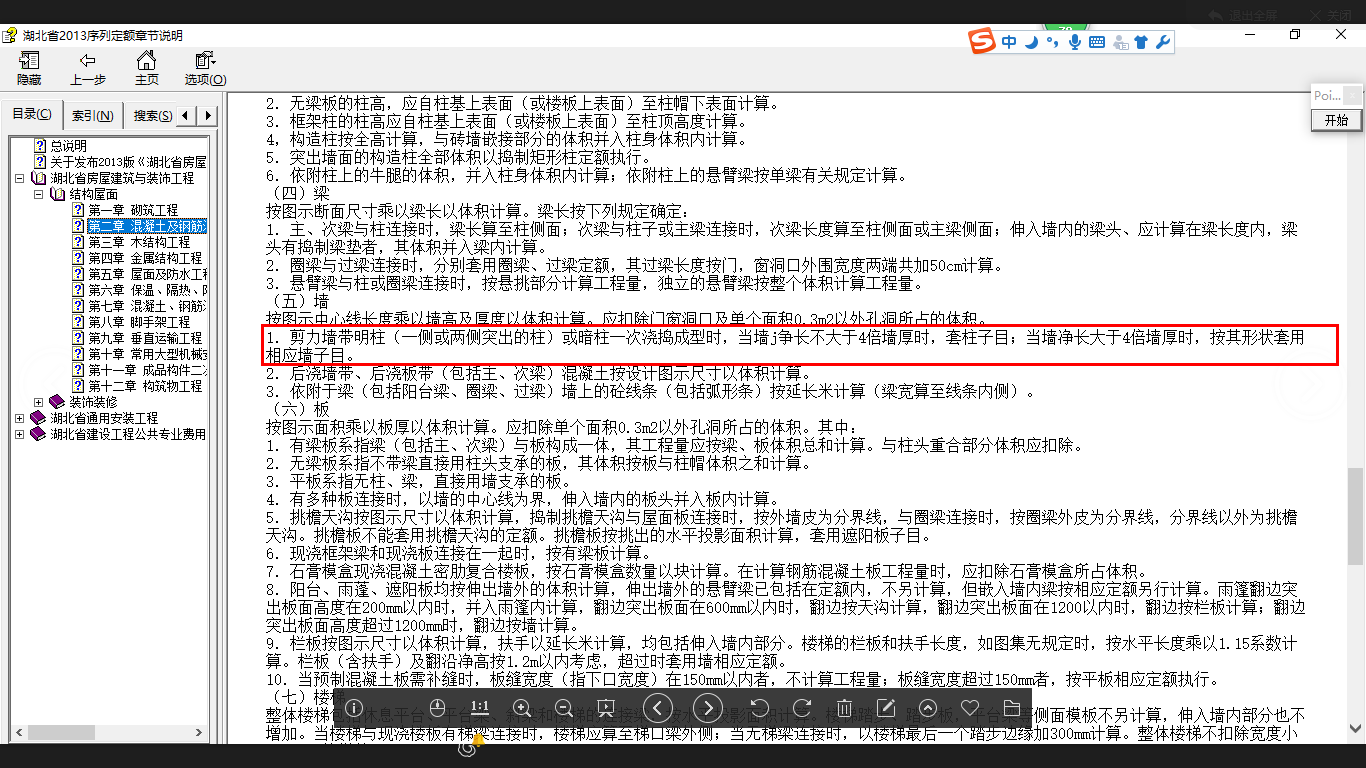Exit fullscreen via 退出全屏
Viewport: 1366px width, 768px height.
click(1245, 15)
